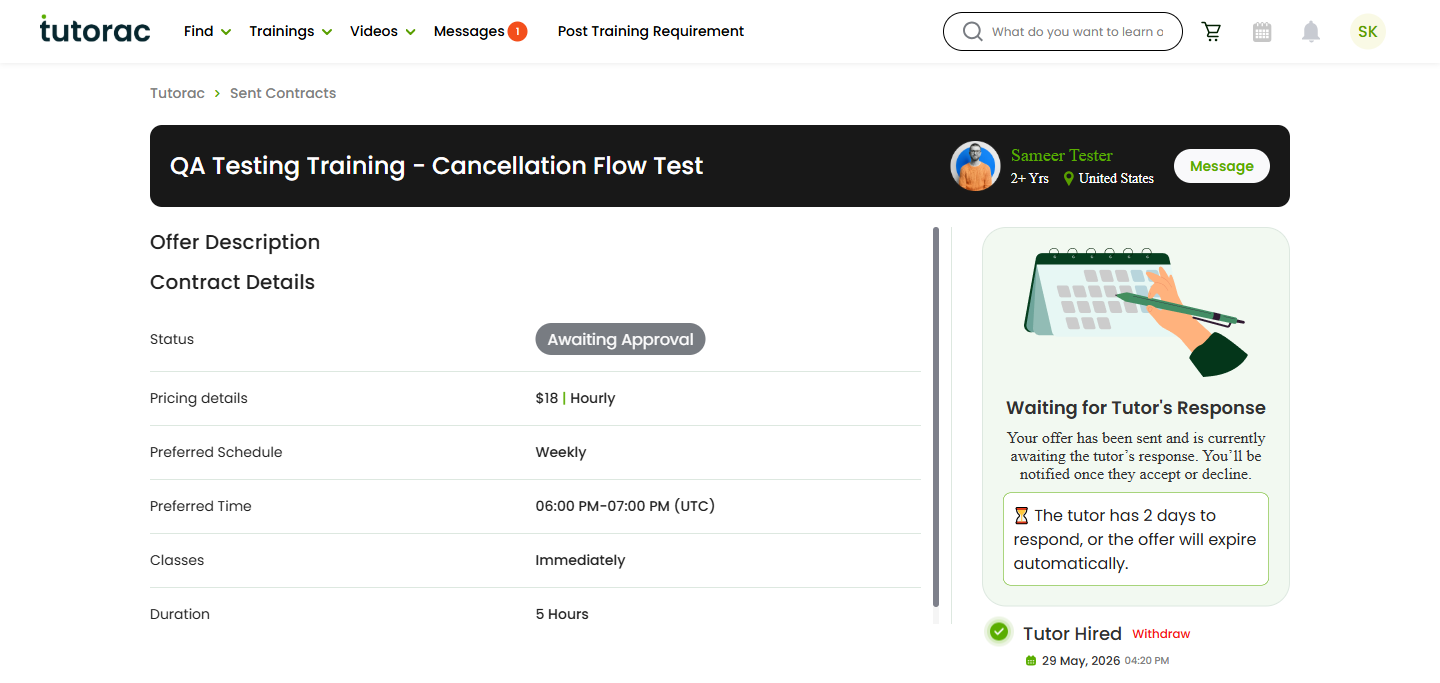Click the '04:20 PM' timestamp
The height and width of the screenshot is (683, 1440).
click(1147, 661)
